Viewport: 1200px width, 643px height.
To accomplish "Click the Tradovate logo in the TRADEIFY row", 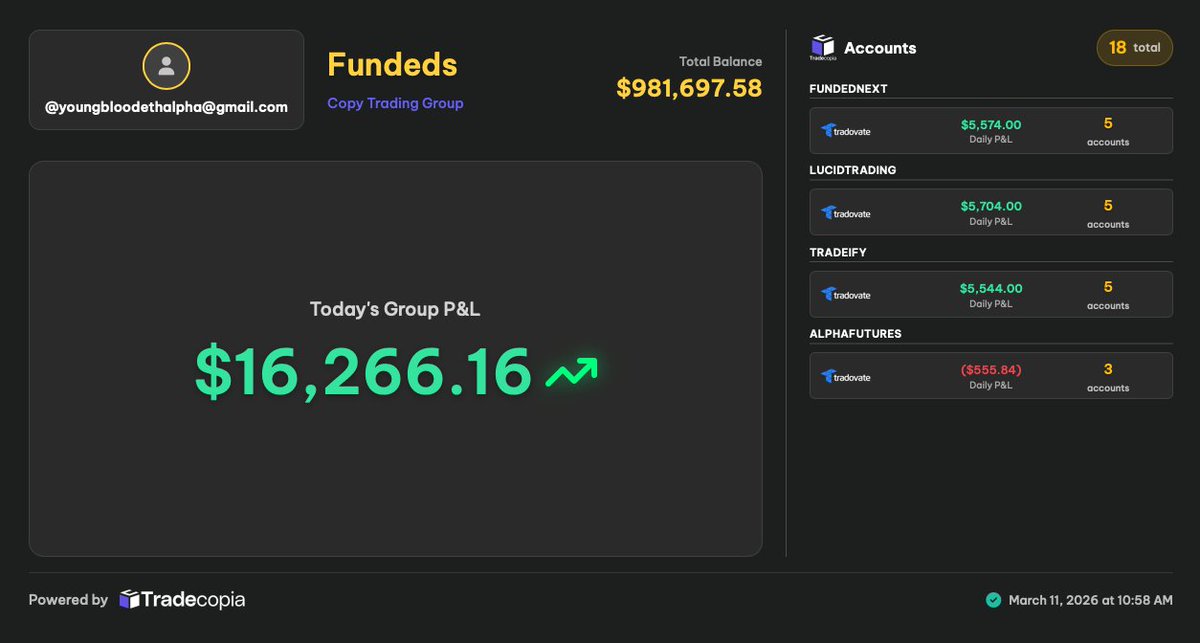I will 846,295.
